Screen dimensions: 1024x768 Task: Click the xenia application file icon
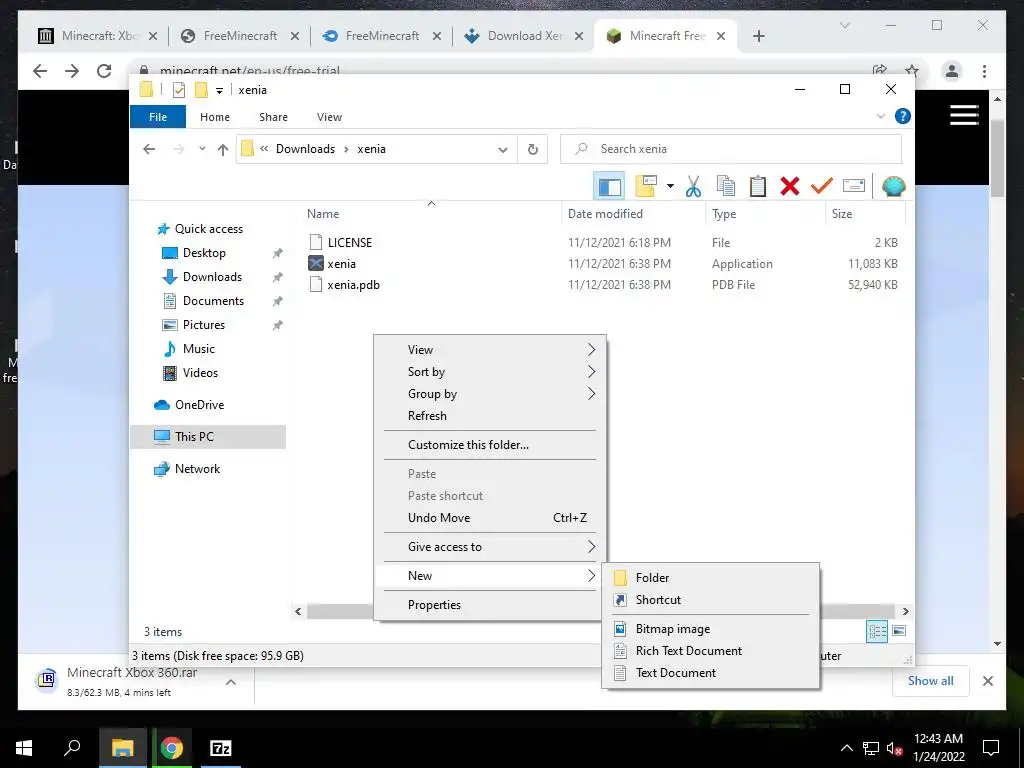315,263
